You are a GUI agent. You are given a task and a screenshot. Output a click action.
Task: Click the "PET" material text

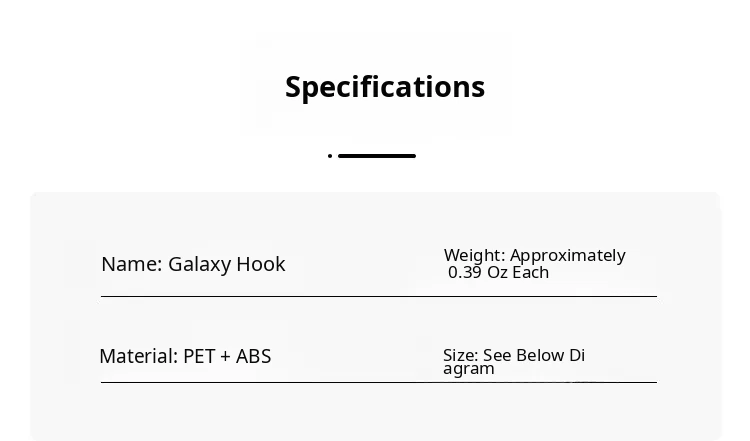(198, 356)
